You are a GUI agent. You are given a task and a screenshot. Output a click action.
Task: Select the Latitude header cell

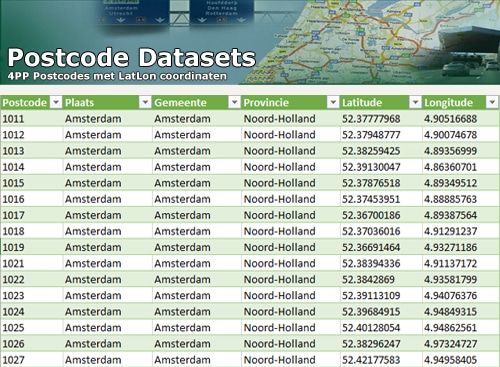coord(381,102)
